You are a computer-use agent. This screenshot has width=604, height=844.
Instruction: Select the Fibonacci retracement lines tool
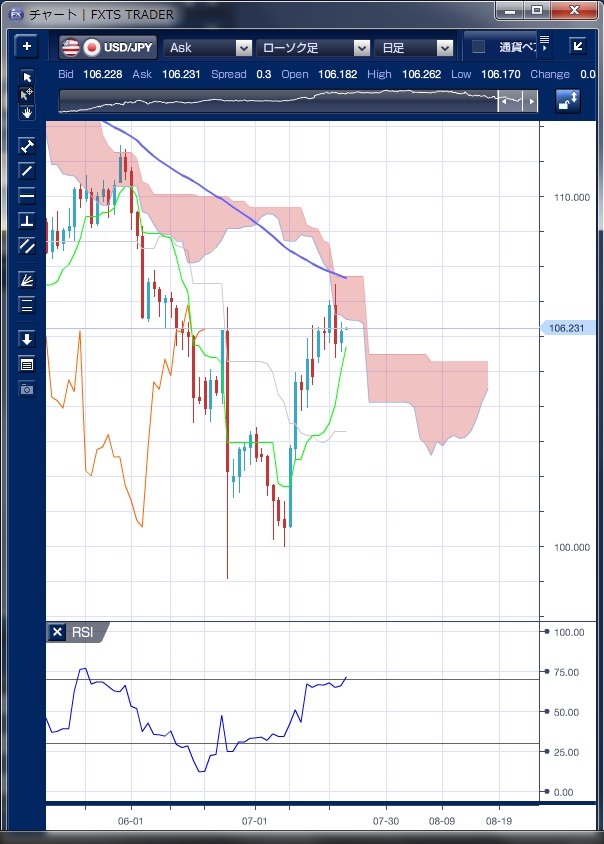point(27,305)
